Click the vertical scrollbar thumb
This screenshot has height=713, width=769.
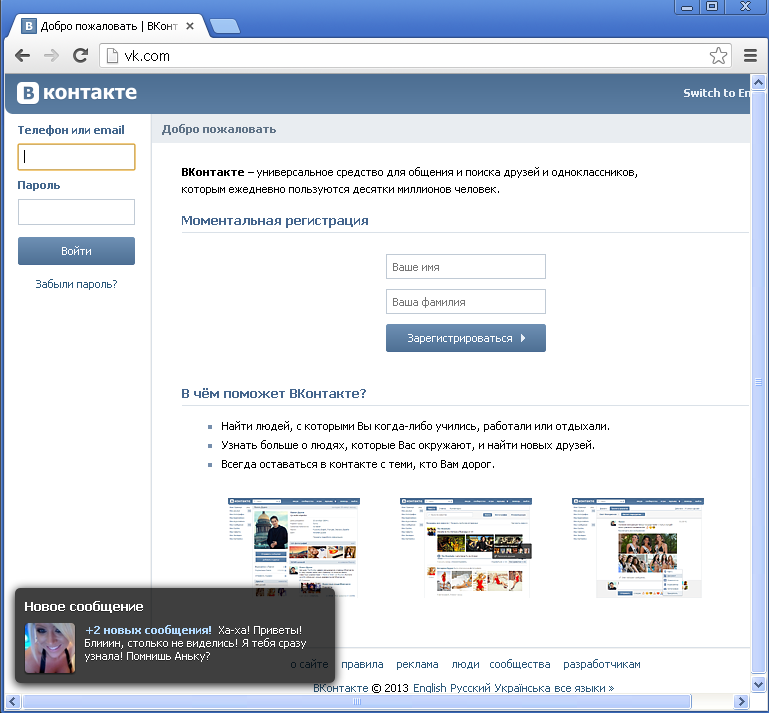758,382
